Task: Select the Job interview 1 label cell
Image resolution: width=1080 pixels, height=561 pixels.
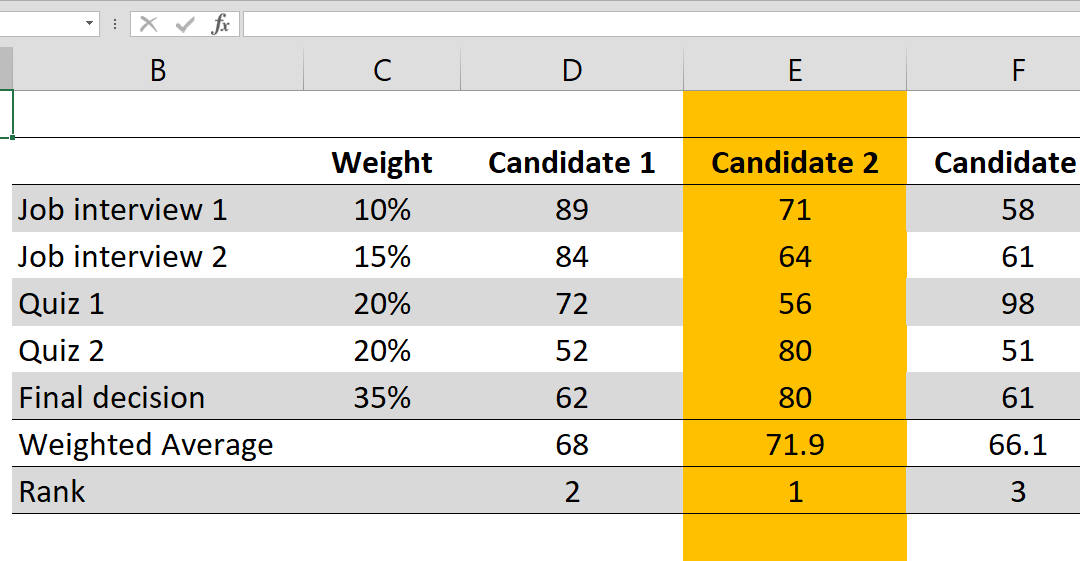Action: (x=158, y=209)
